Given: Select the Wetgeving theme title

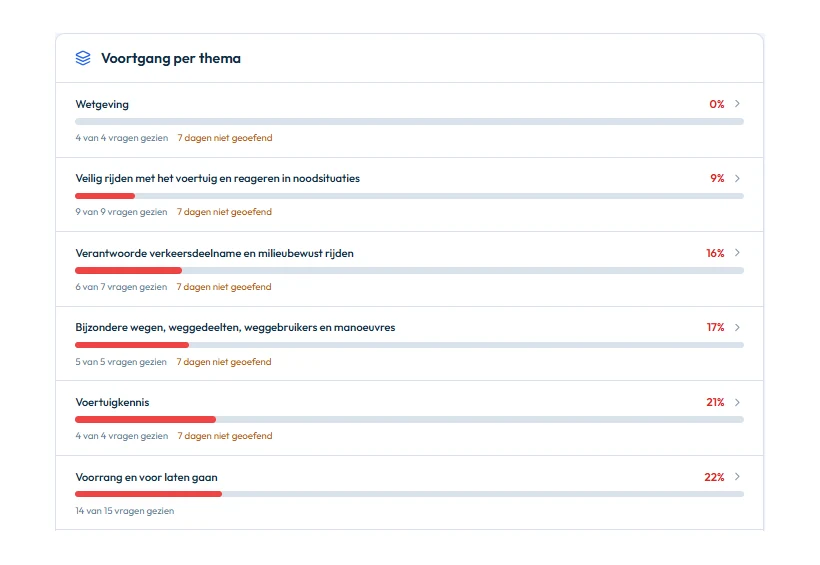Looking at the screenshot, I should click(x=102, y=104).
